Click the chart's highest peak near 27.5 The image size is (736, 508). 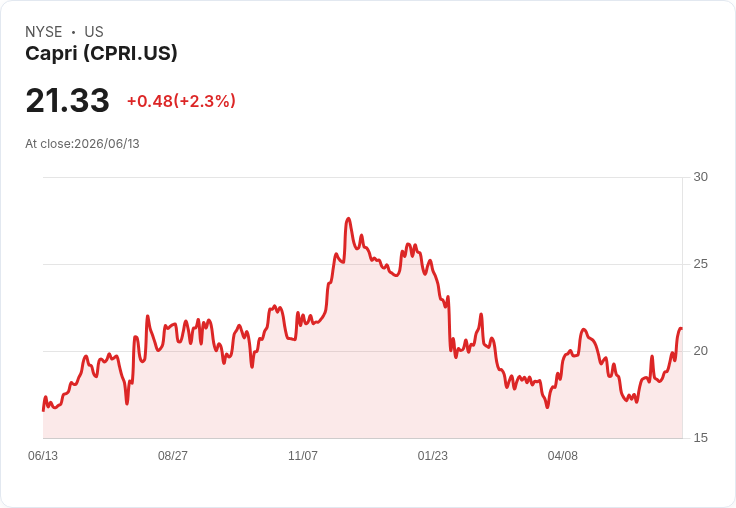click(348, 219)
